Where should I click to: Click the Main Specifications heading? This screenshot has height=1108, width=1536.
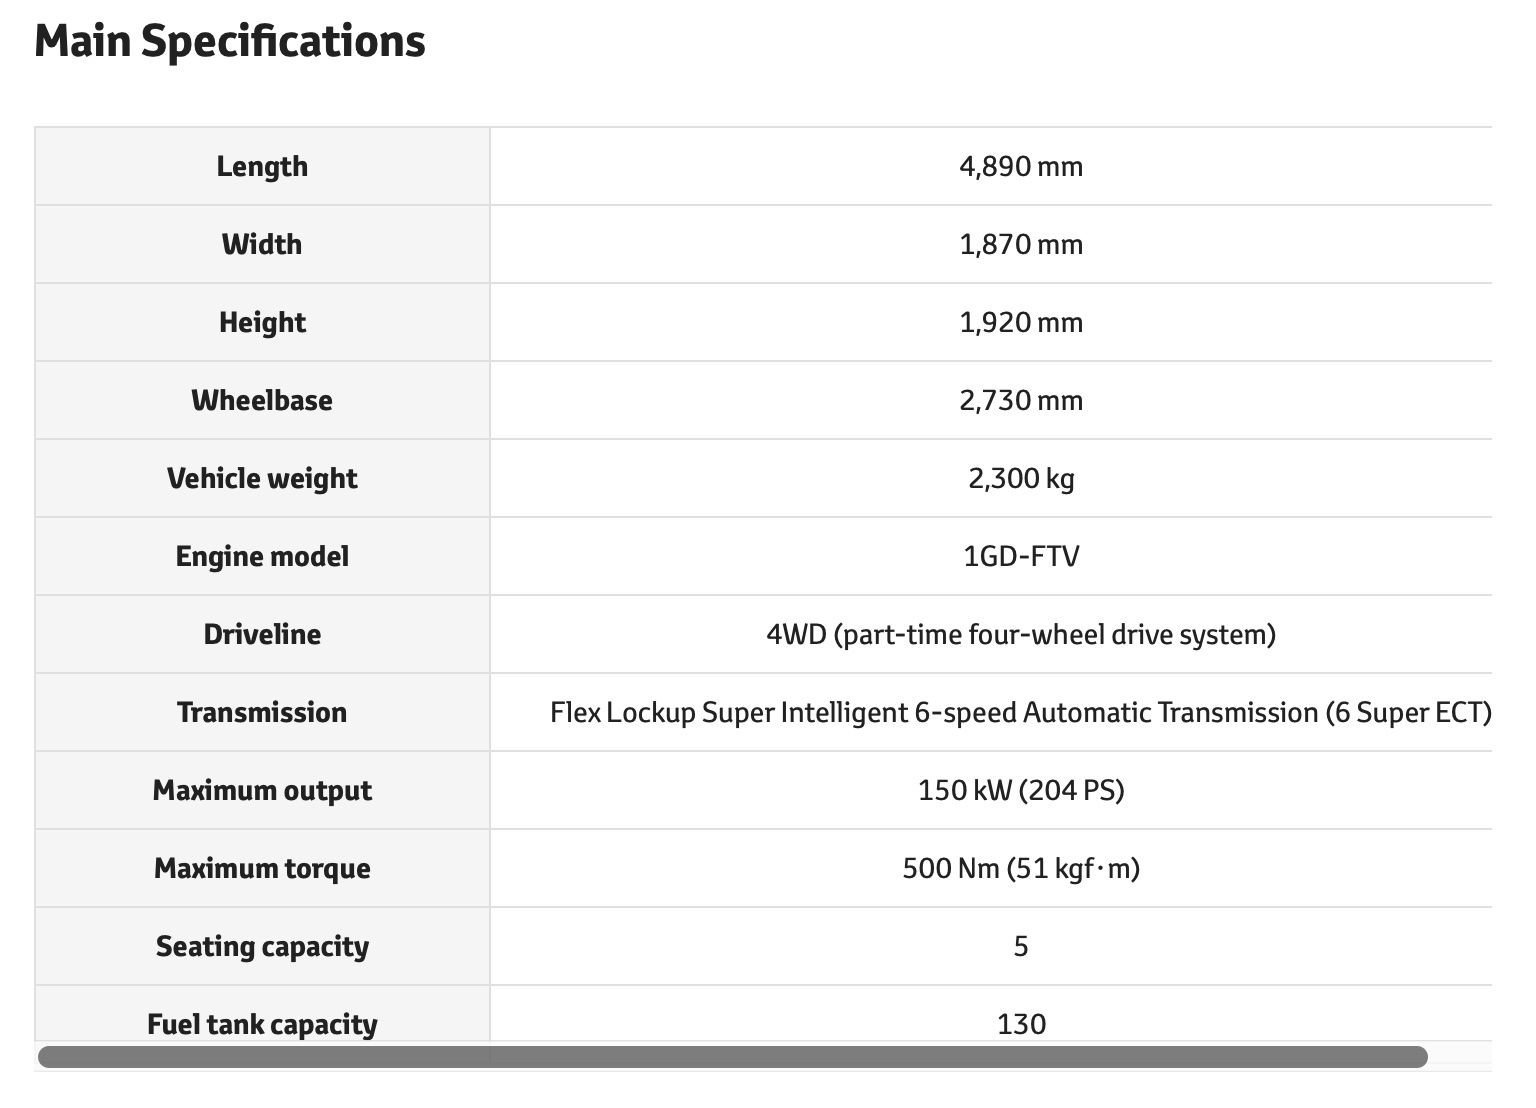pyautogui.click(x=230, y=42)
